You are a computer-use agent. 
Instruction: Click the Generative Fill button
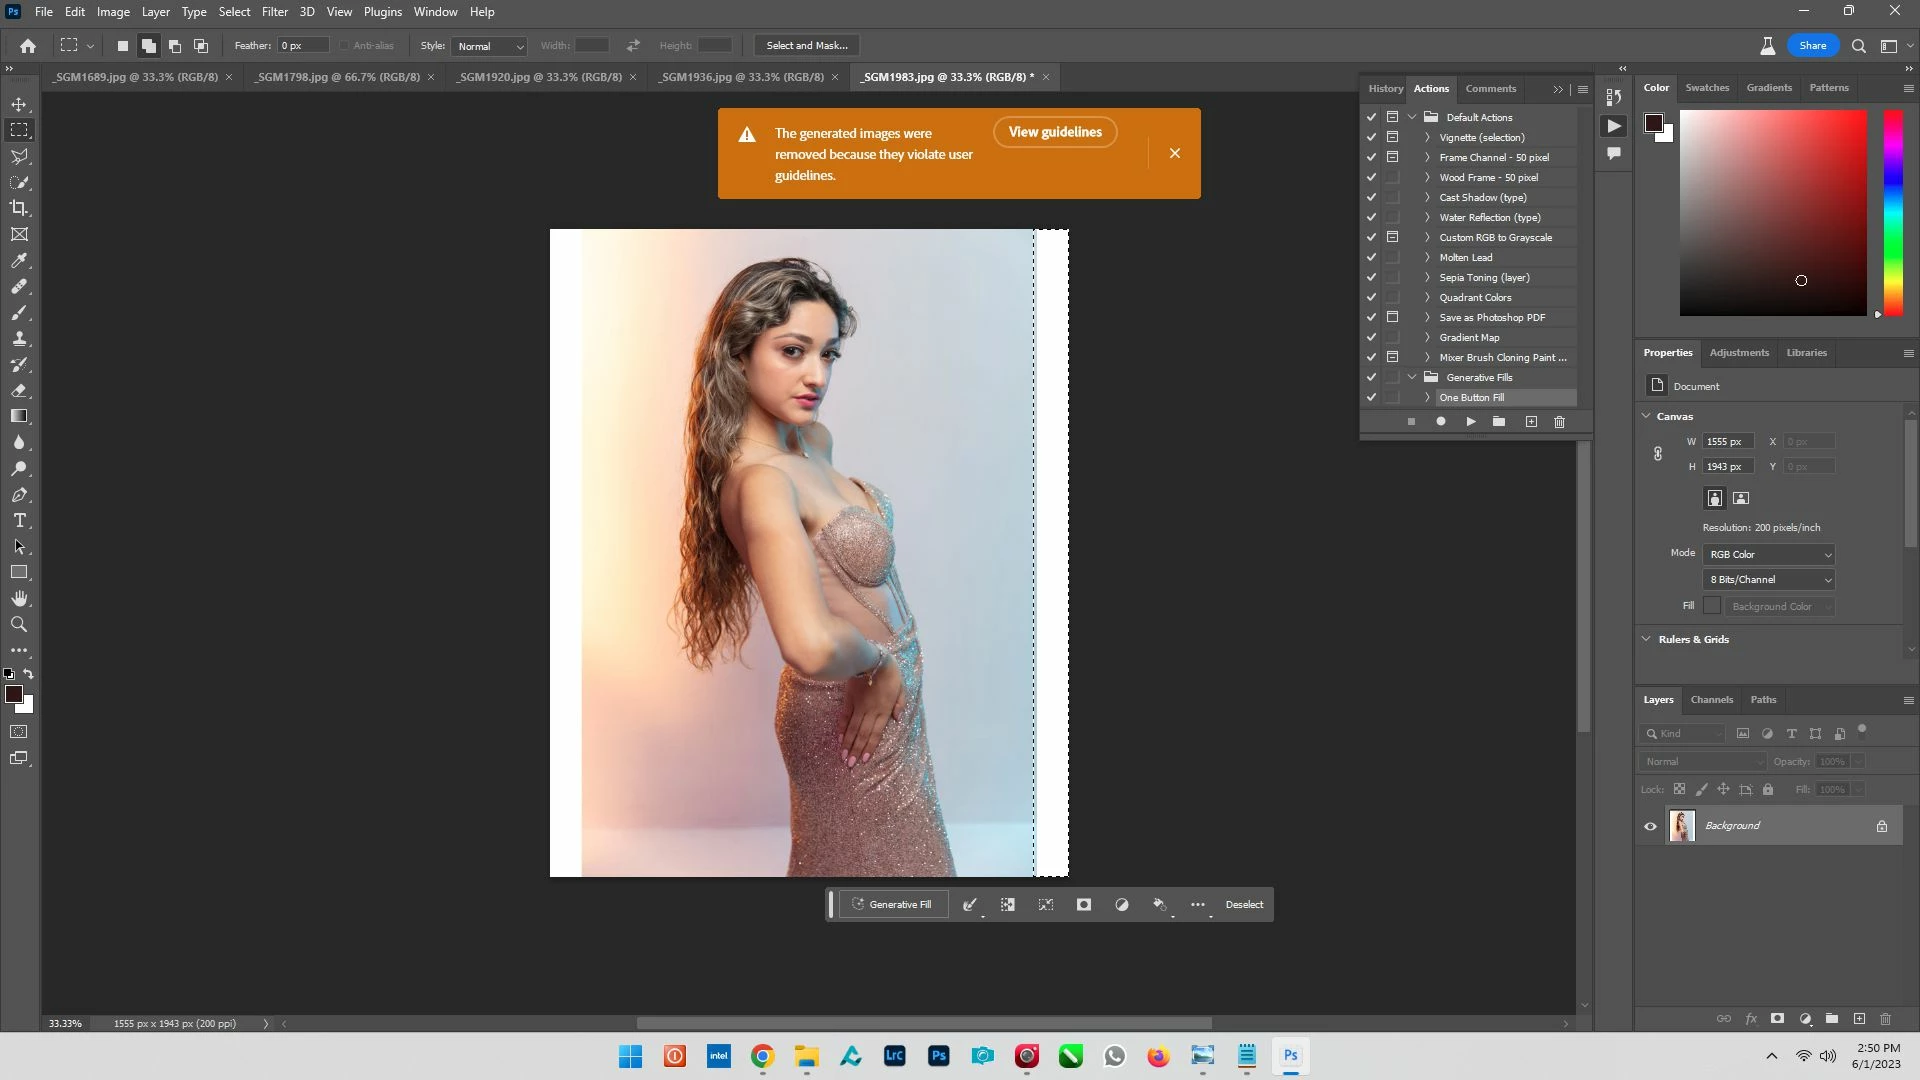point(891,905)
